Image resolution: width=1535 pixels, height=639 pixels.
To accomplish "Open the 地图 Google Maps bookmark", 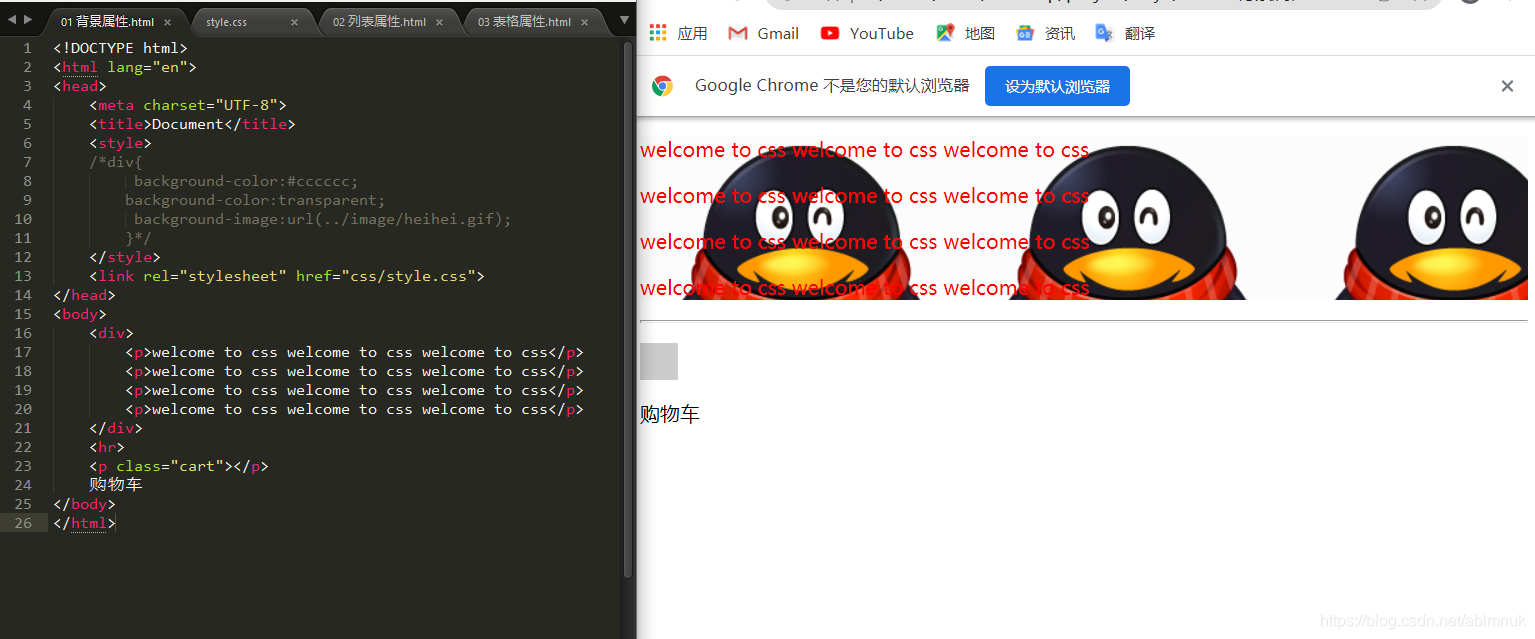I will (x=964, y=33).
